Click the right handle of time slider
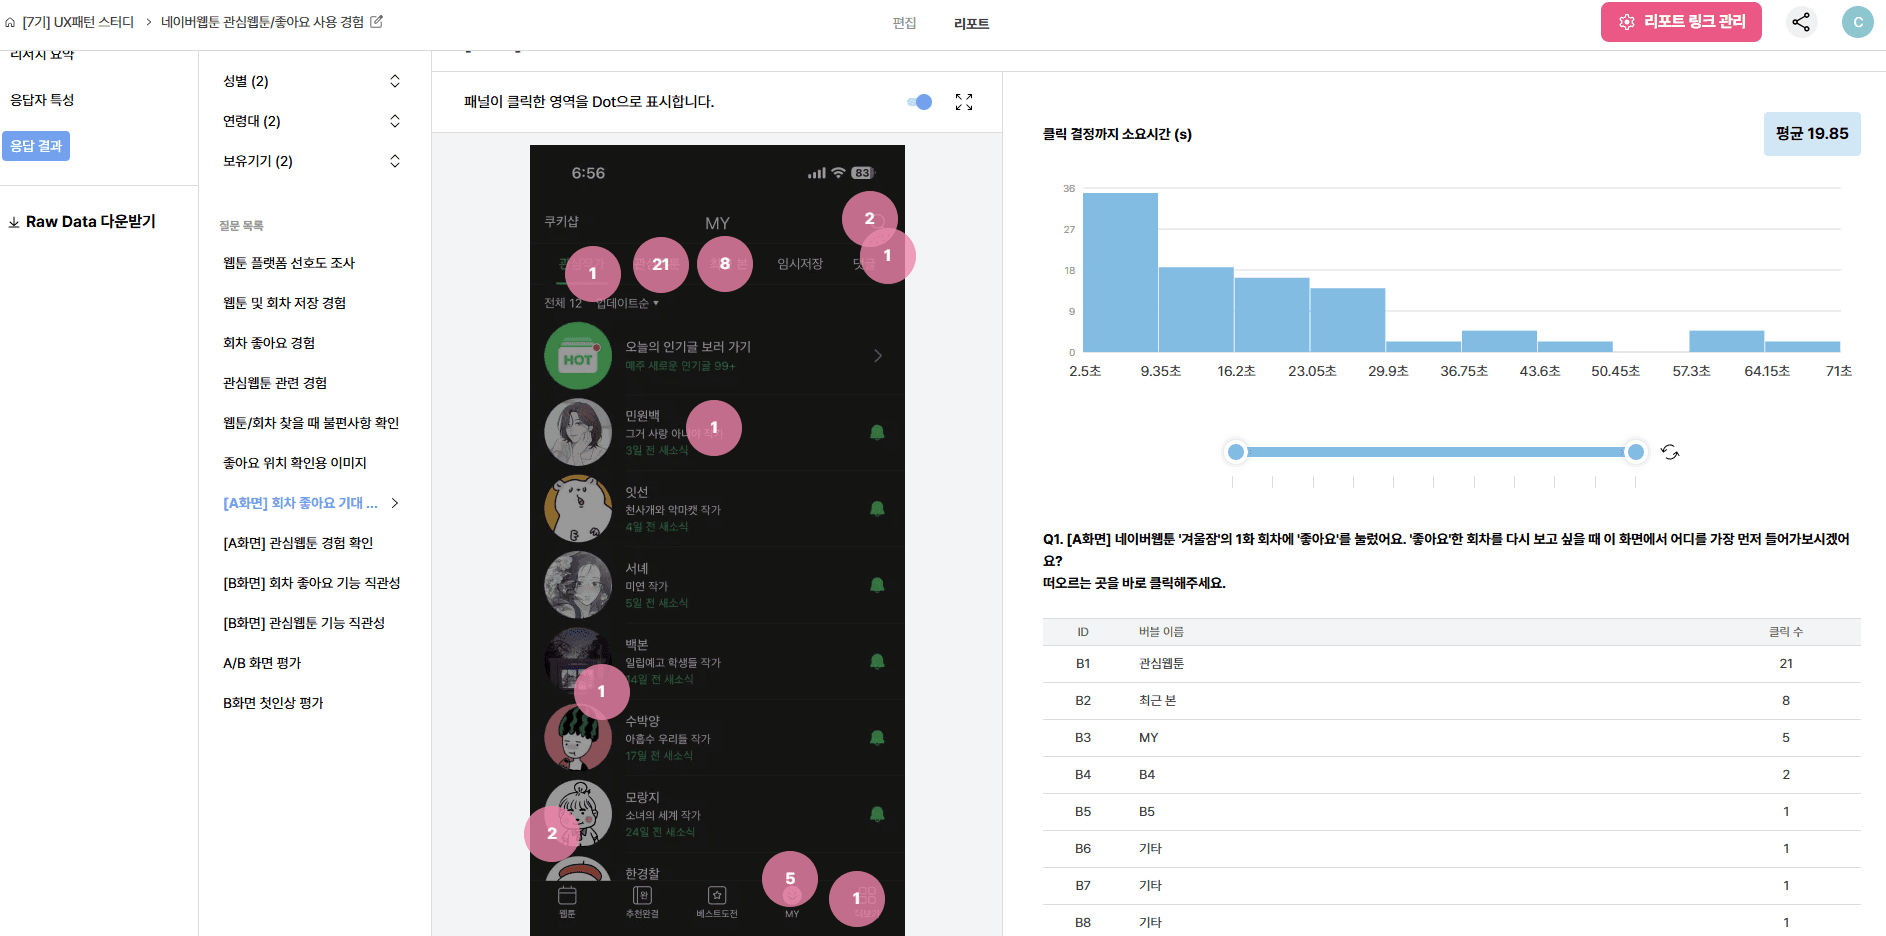 coord(1636,452)
